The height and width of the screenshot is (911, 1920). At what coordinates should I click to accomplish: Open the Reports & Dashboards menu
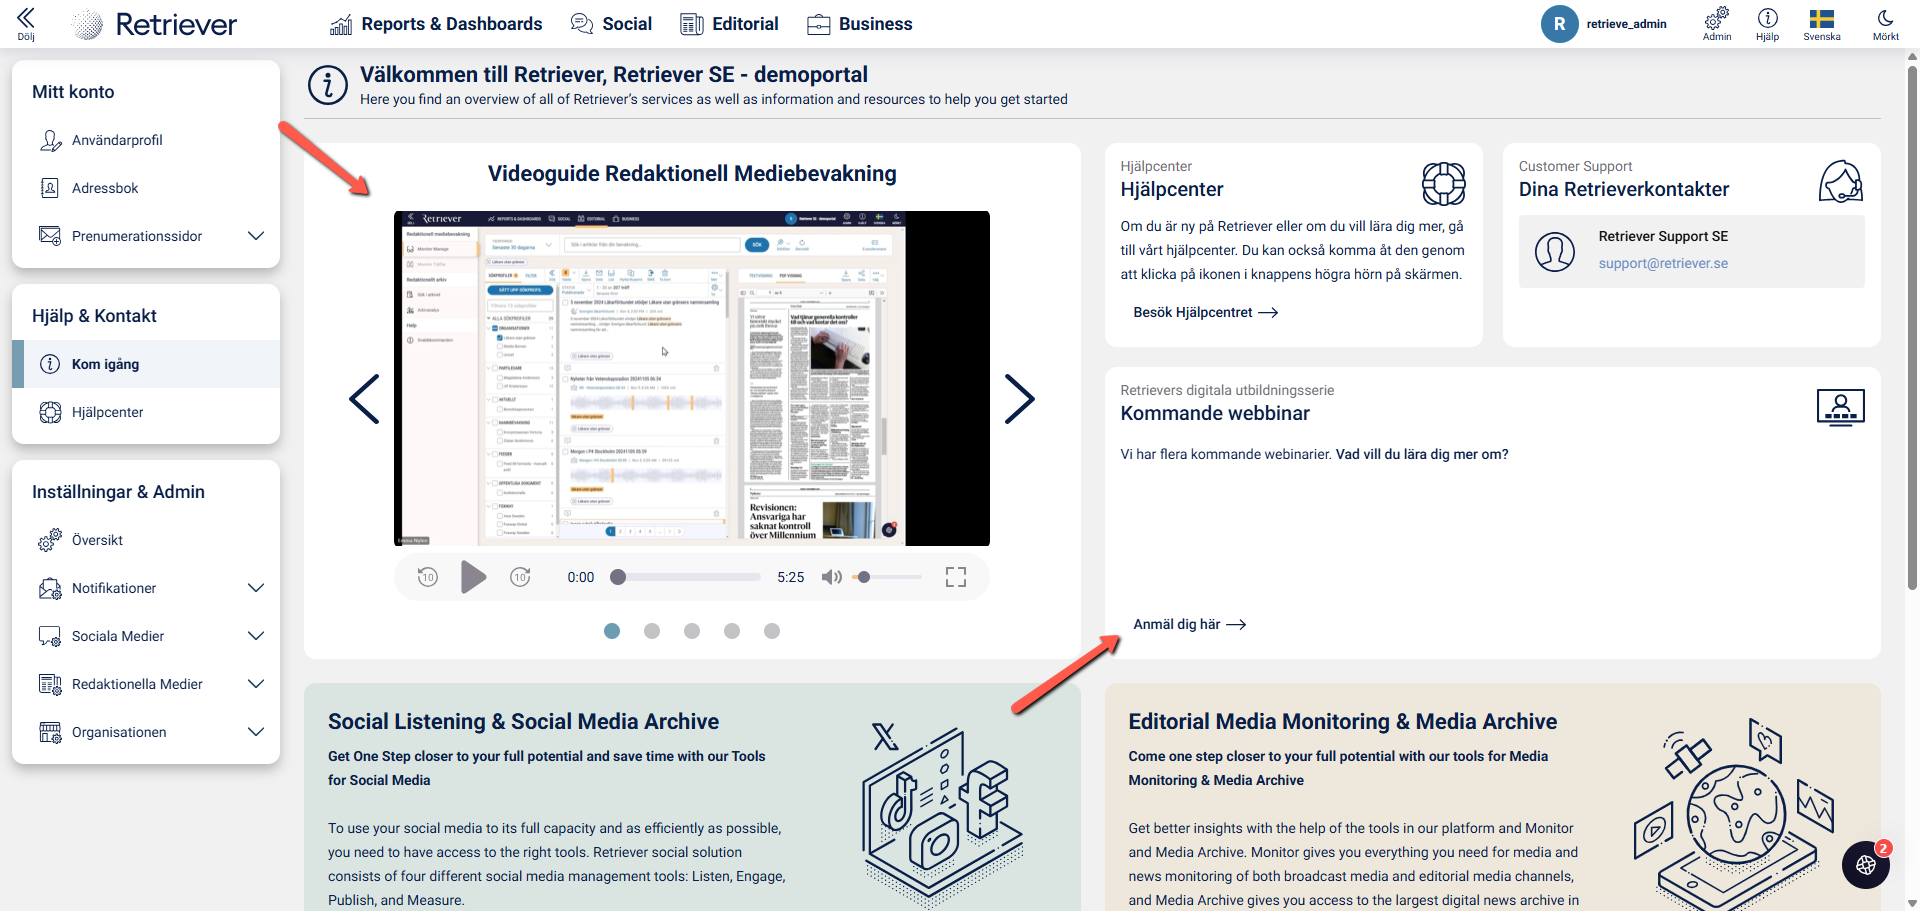pyautogui.click(x=436, y=24)
